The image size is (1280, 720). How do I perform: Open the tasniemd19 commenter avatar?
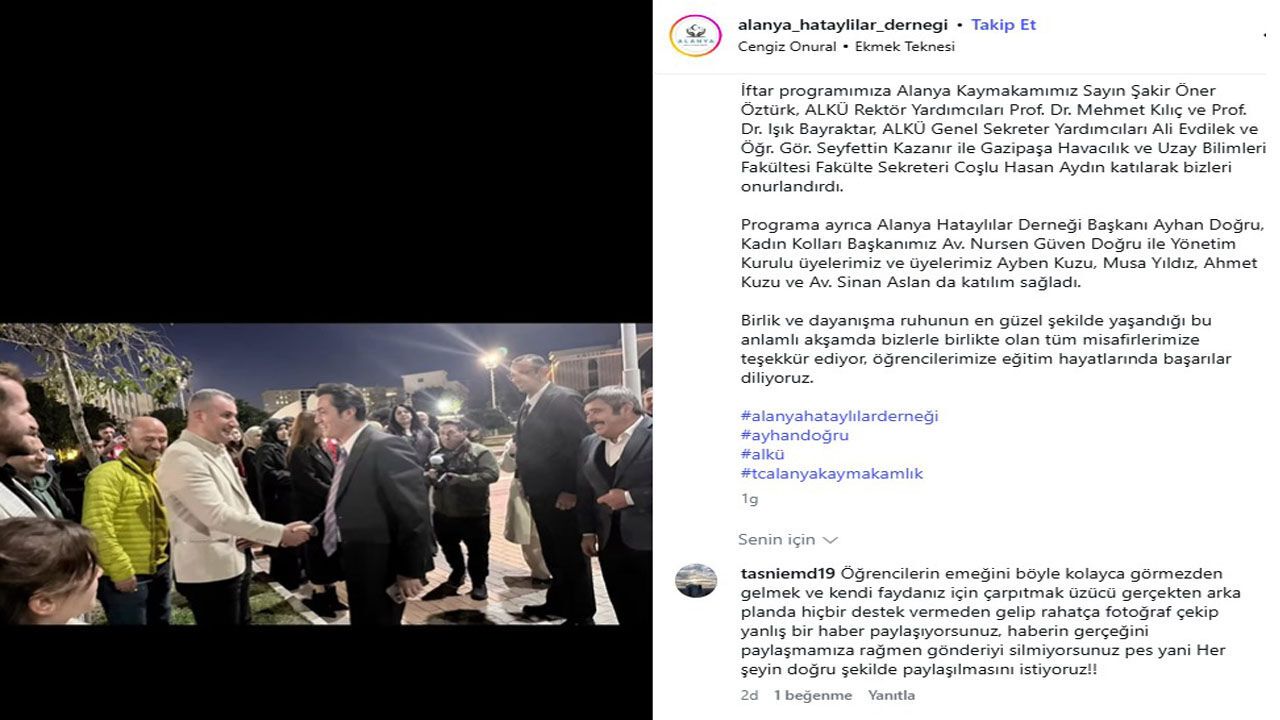[x=695, y=580]
